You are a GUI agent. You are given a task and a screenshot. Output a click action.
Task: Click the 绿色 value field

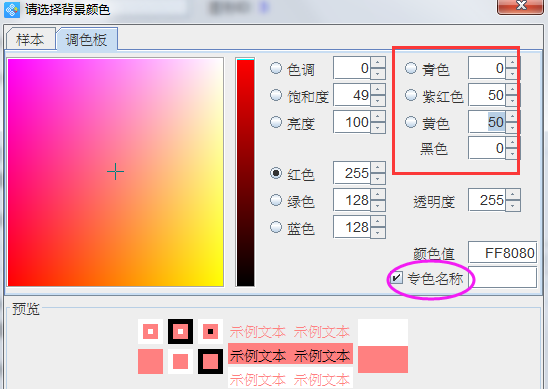[x=352, y=200]
